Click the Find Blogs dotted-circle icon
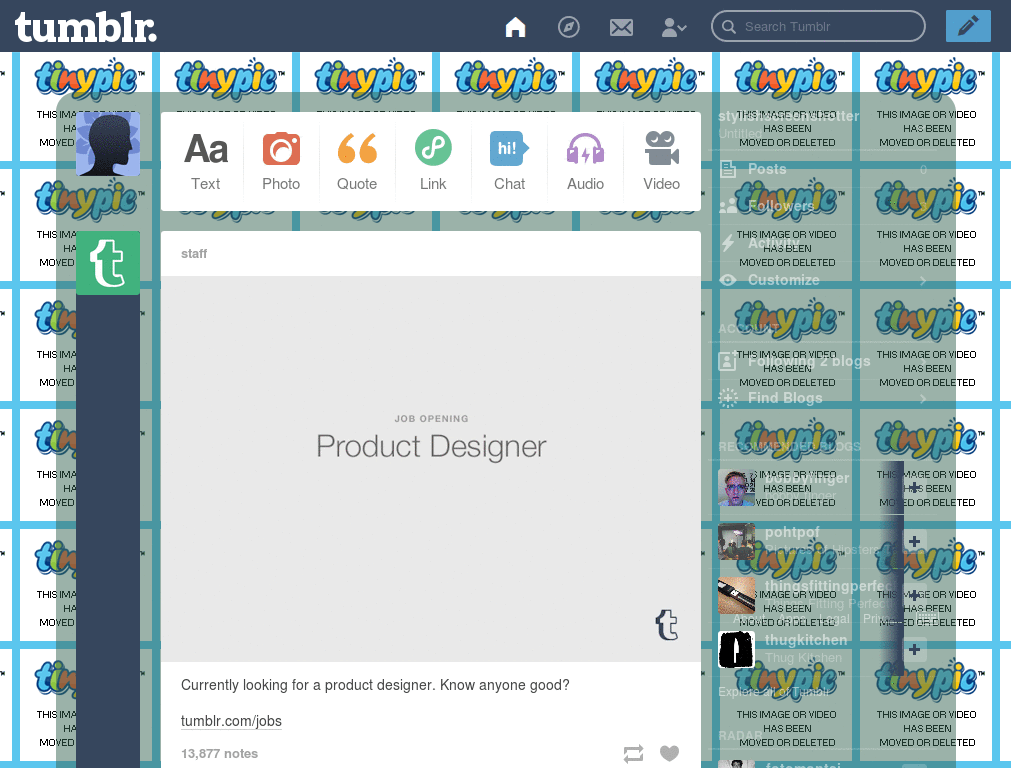The image size is (1024, 768). click(728, 398)
